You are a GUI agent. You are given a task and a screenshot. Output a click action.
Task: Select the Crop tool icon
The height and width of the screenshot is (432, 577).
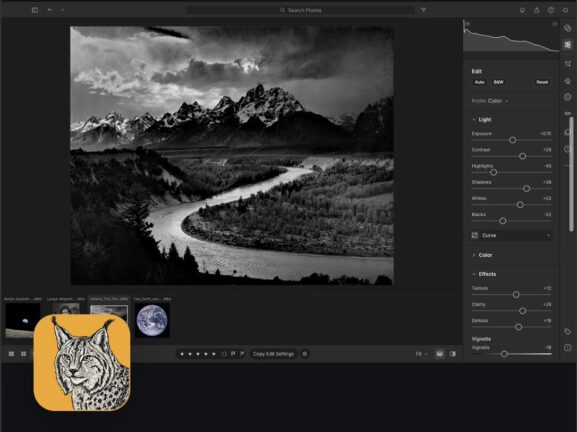pyautogui.click(x=567, y=64)
